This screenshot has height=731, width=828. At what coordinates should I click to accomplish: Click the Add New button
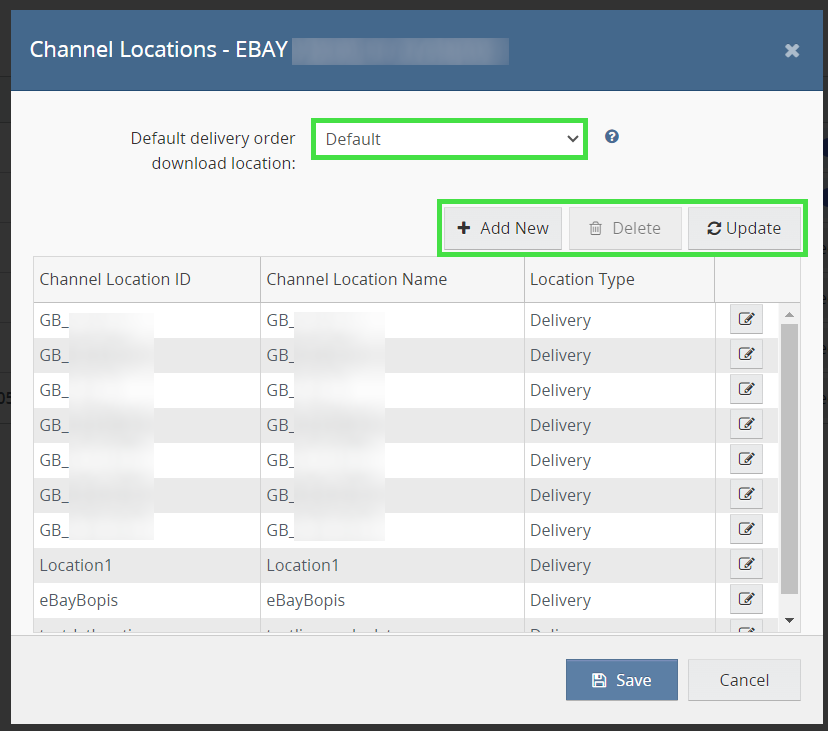tap(503, 228)
